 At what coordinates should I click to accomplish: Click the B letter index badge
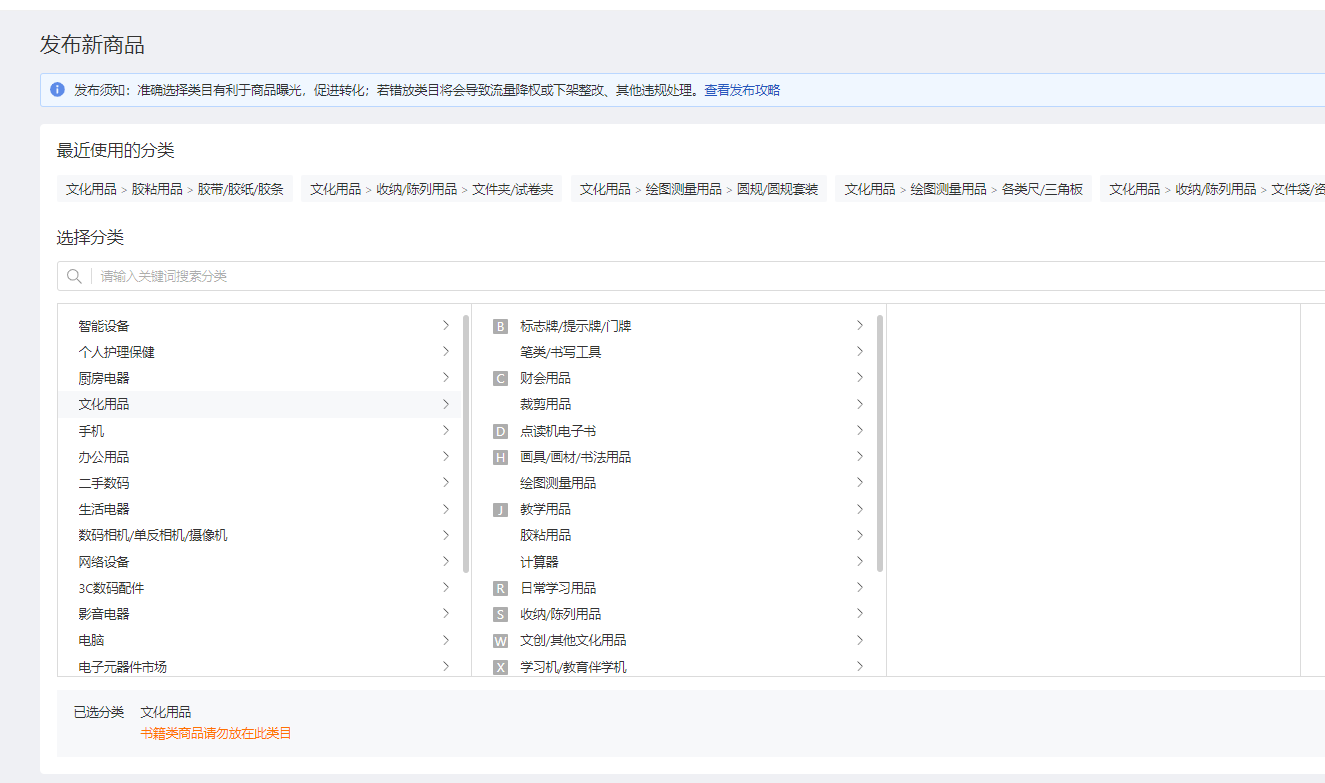(x=501, y=326)
